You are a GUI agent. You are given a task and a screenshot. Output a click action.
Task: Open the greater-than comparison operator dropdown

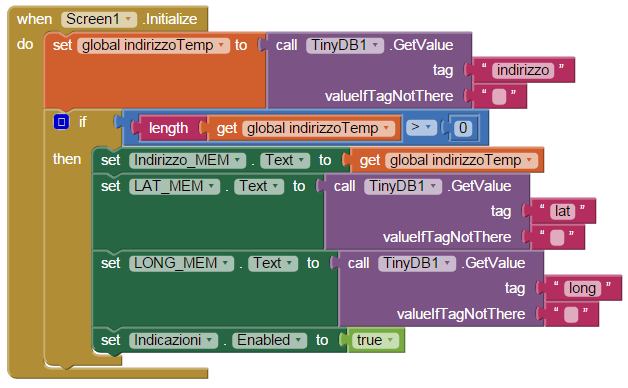421,127
